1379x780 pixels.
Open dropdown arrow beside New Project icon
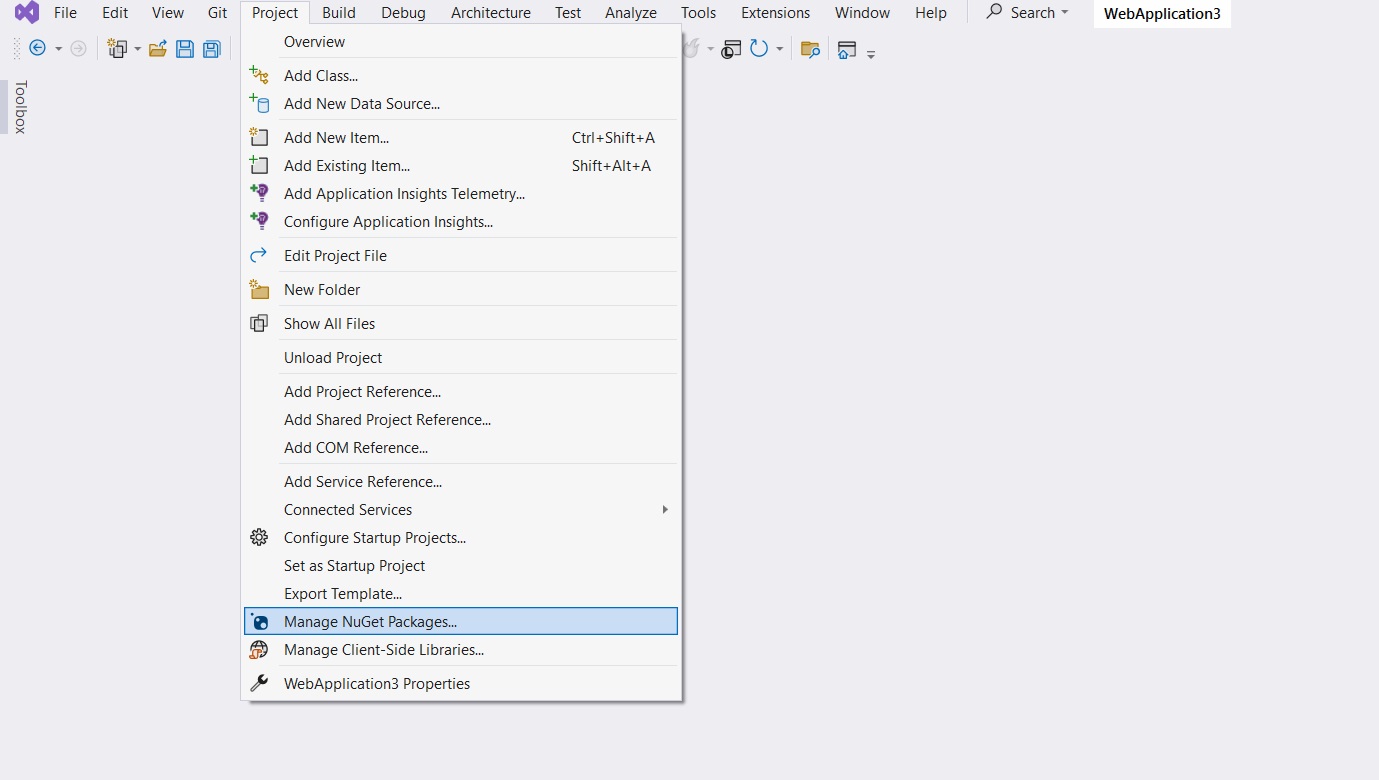pyautogui.click(x=138, y=49)
